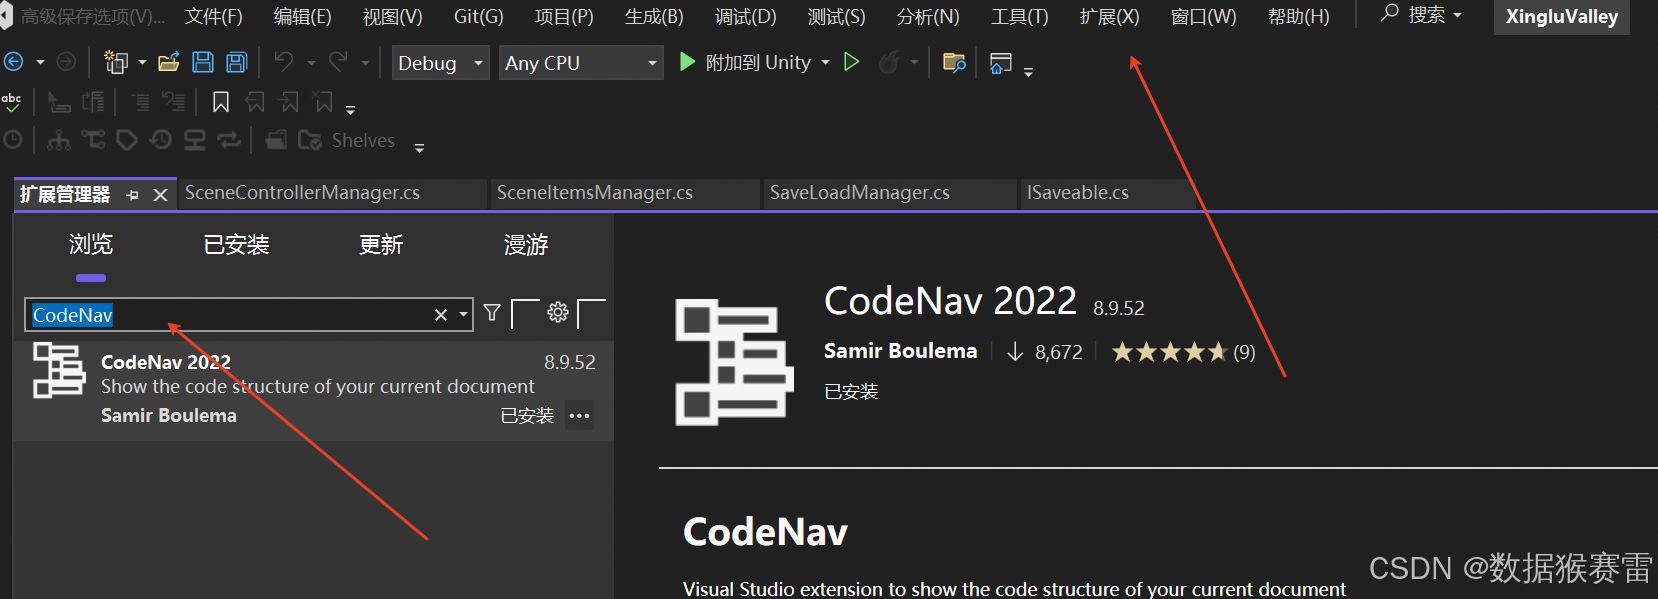Click the five-star rating of CodeNav 2022
The width and height of the screenshot is (1658, 599).
[x=1169, y=352]
